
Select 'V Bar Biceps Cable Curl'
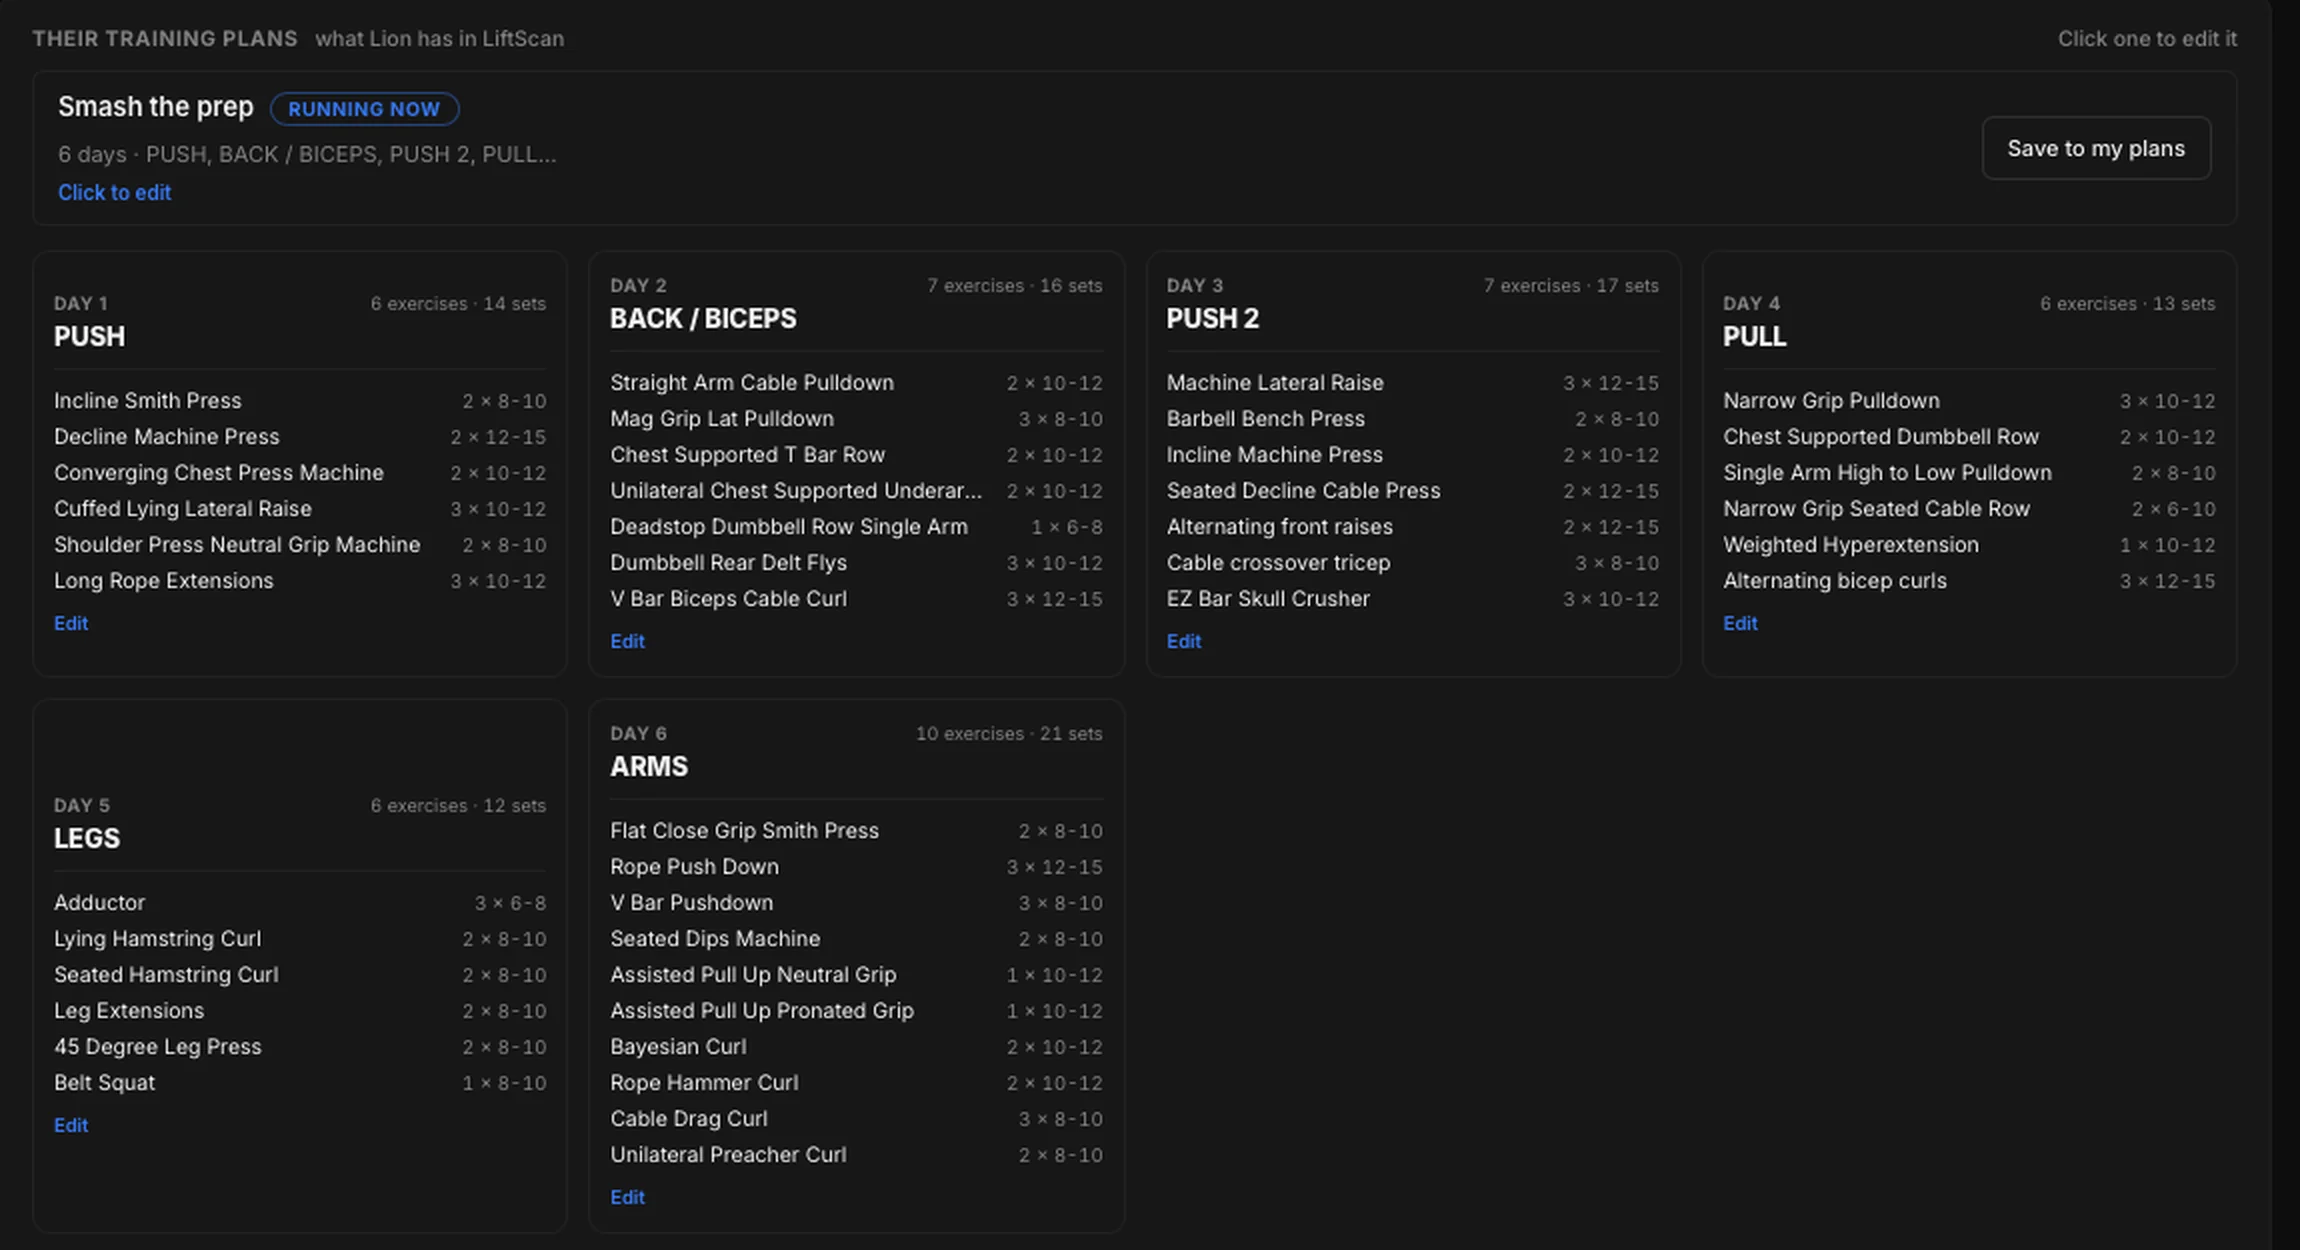pyautogui.click(x=856, y=598)
